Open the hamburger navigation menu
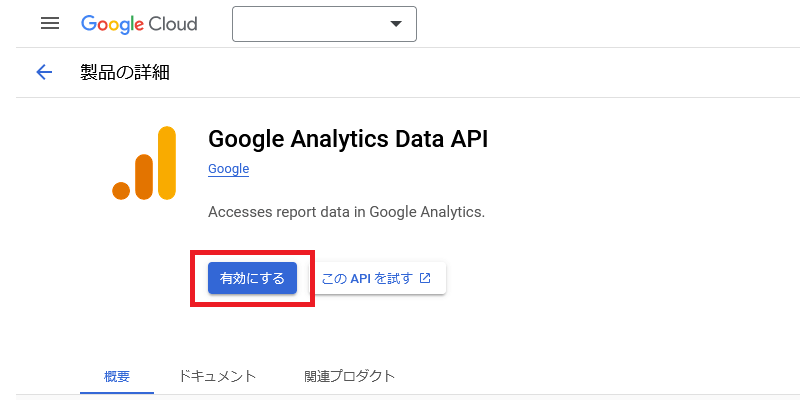This screenshot has height=400, width=800. pos(50,24)
